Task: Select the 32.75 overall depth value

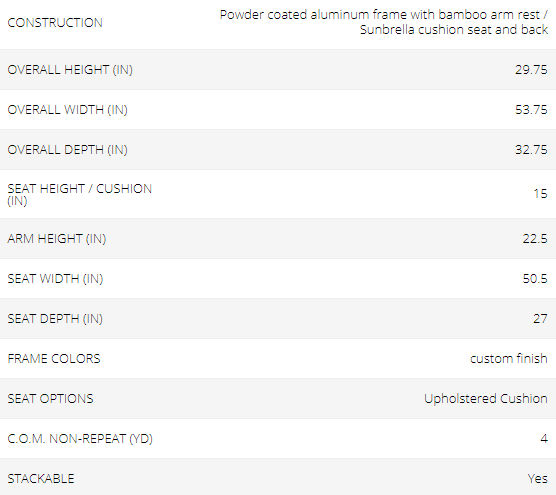Action: click(531, 150)
